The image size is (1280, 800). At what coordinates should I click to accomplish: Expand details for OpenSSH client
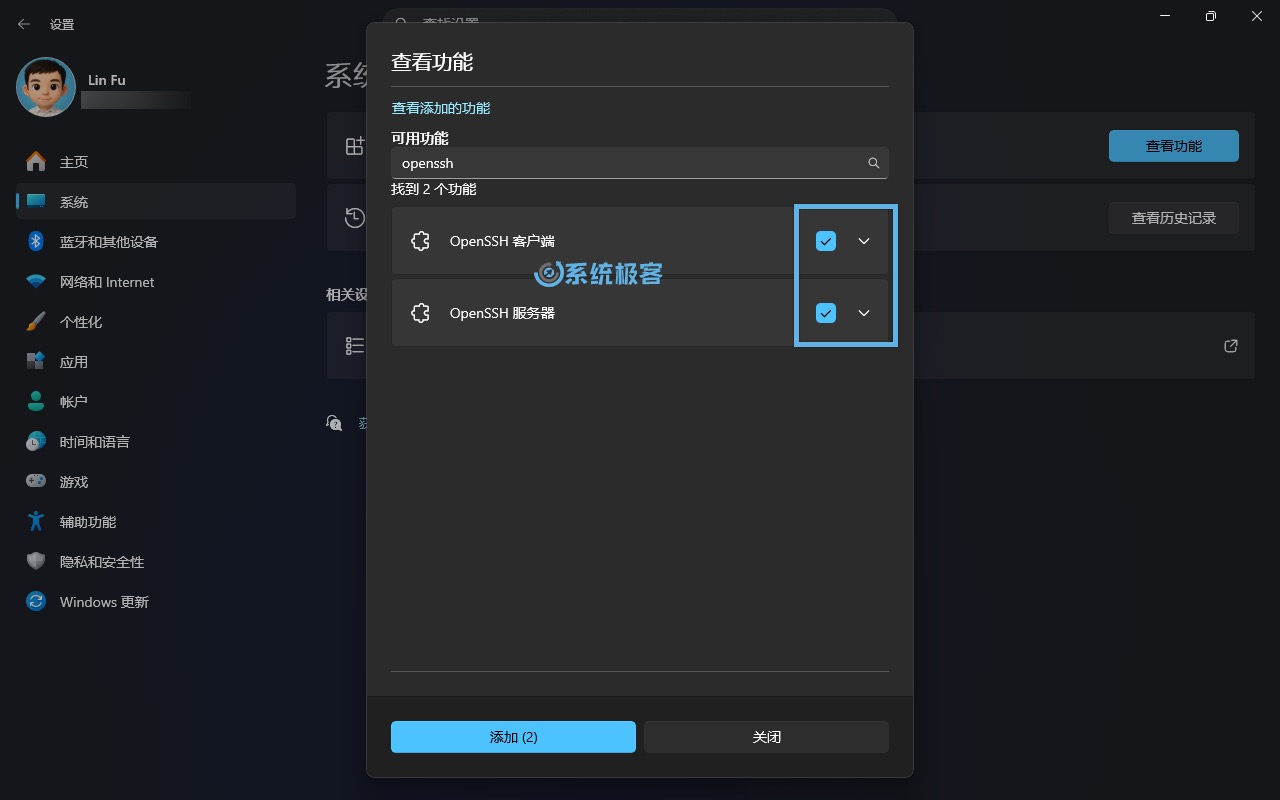pos(863,240)
